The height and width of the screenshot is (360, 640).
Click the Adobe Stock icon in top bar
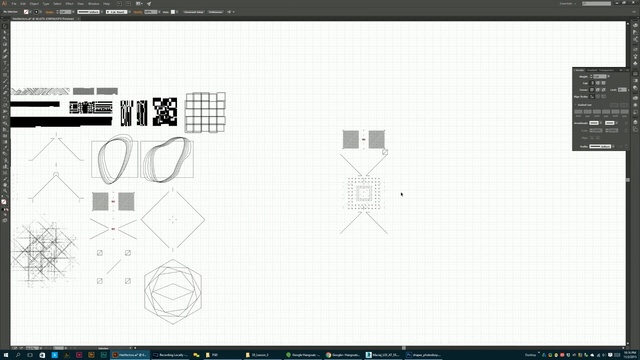point(128,4)
